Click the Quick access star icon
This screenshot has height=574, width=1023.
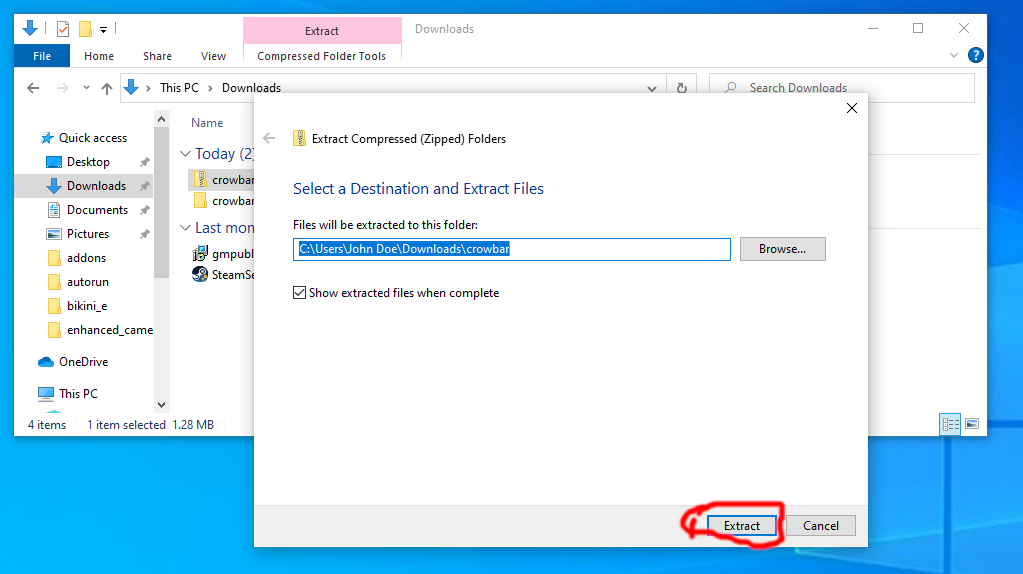[46, 138]
